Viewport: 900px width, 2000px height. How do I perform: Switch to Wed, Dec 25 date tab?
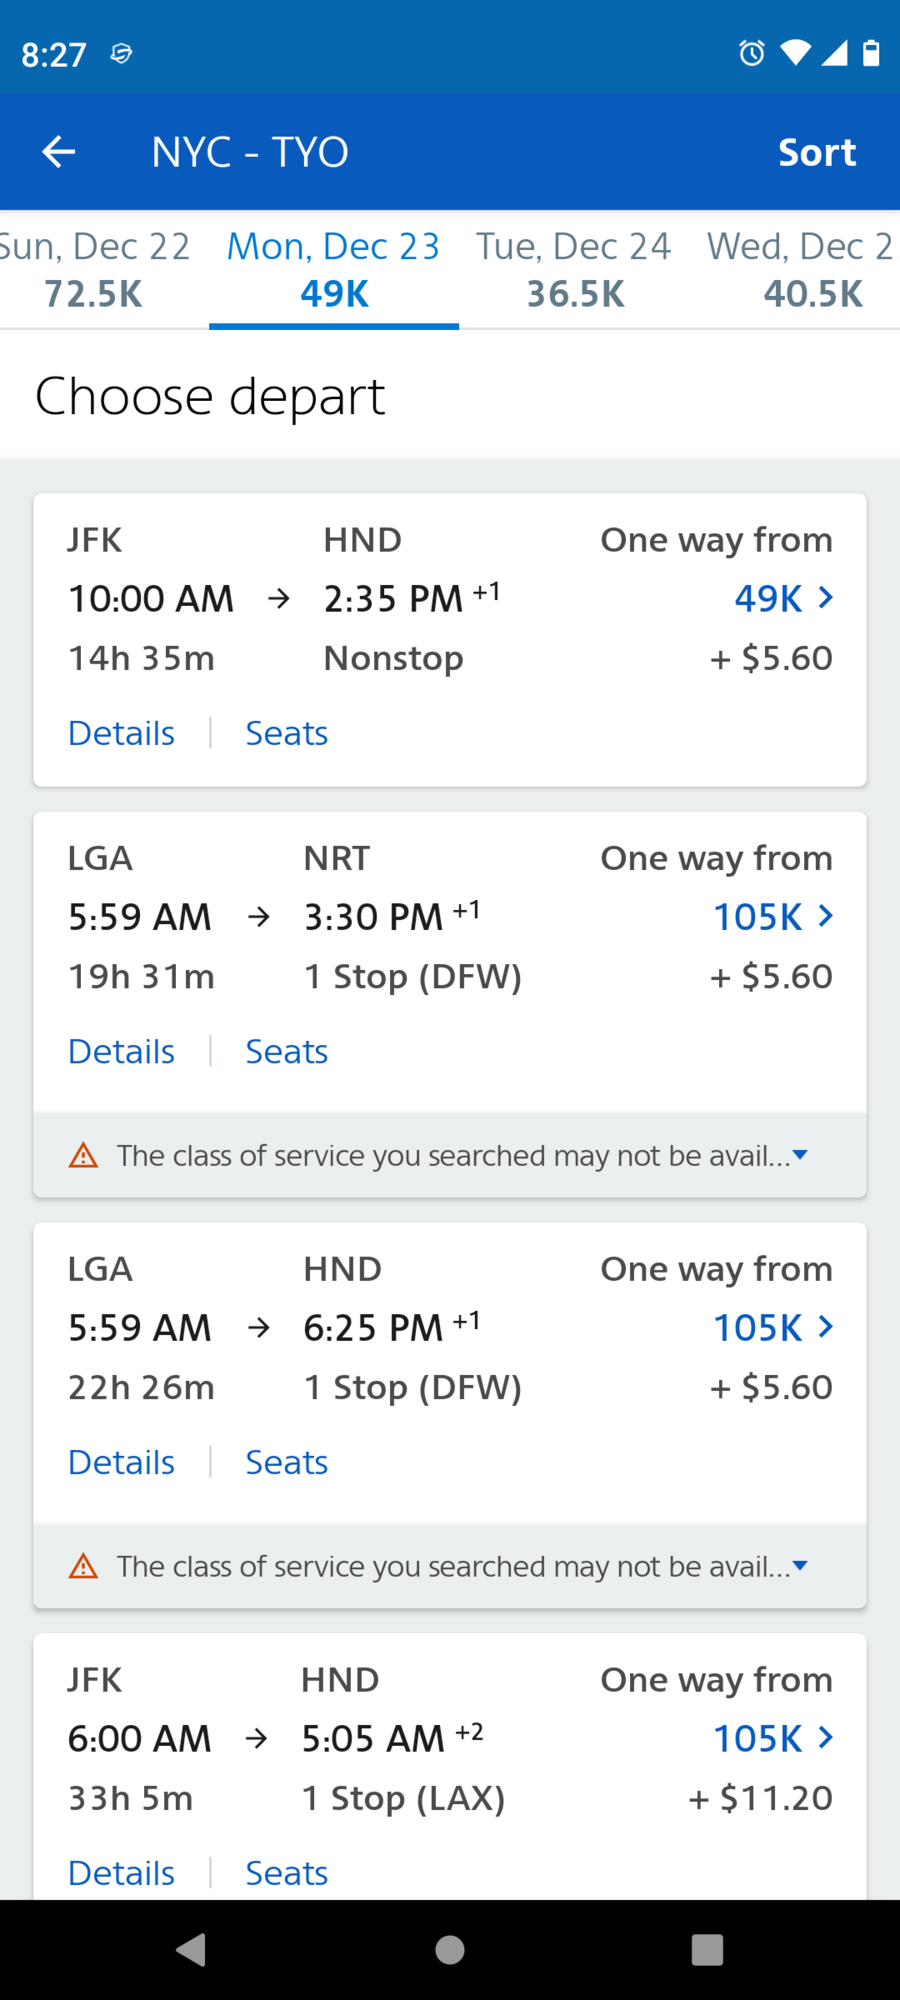click(x=802, y=270)
